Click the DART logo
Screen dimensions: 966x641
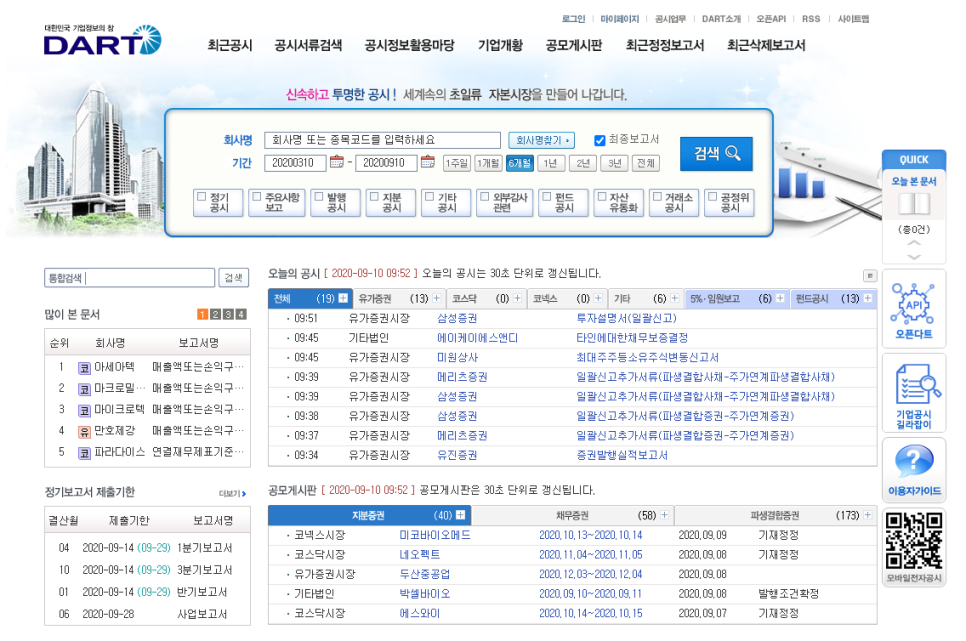click(x=102, y=40)
